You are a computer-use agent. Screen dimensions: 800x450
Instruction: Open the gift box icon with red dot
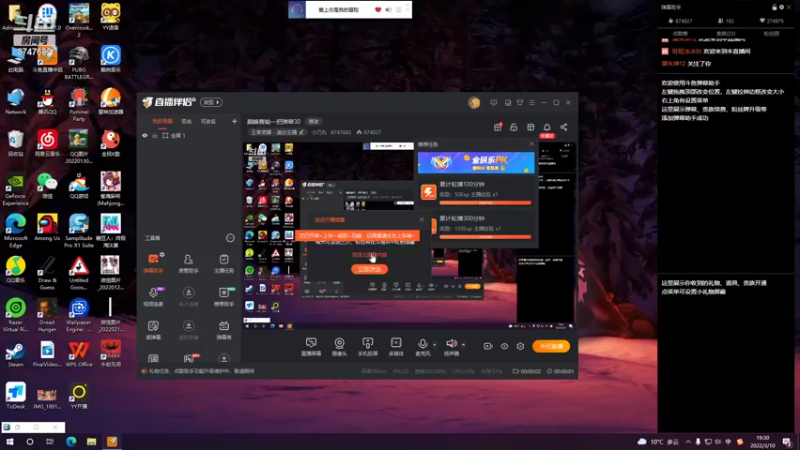pyautogui.click(x=497, y=127)
